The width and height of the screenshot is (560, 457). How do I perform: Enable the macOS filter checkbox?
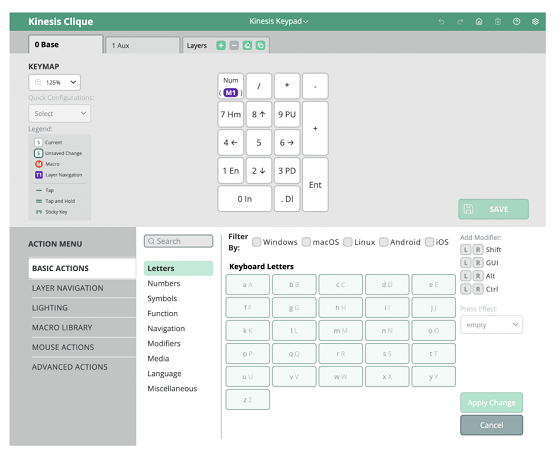coord(306,242)
